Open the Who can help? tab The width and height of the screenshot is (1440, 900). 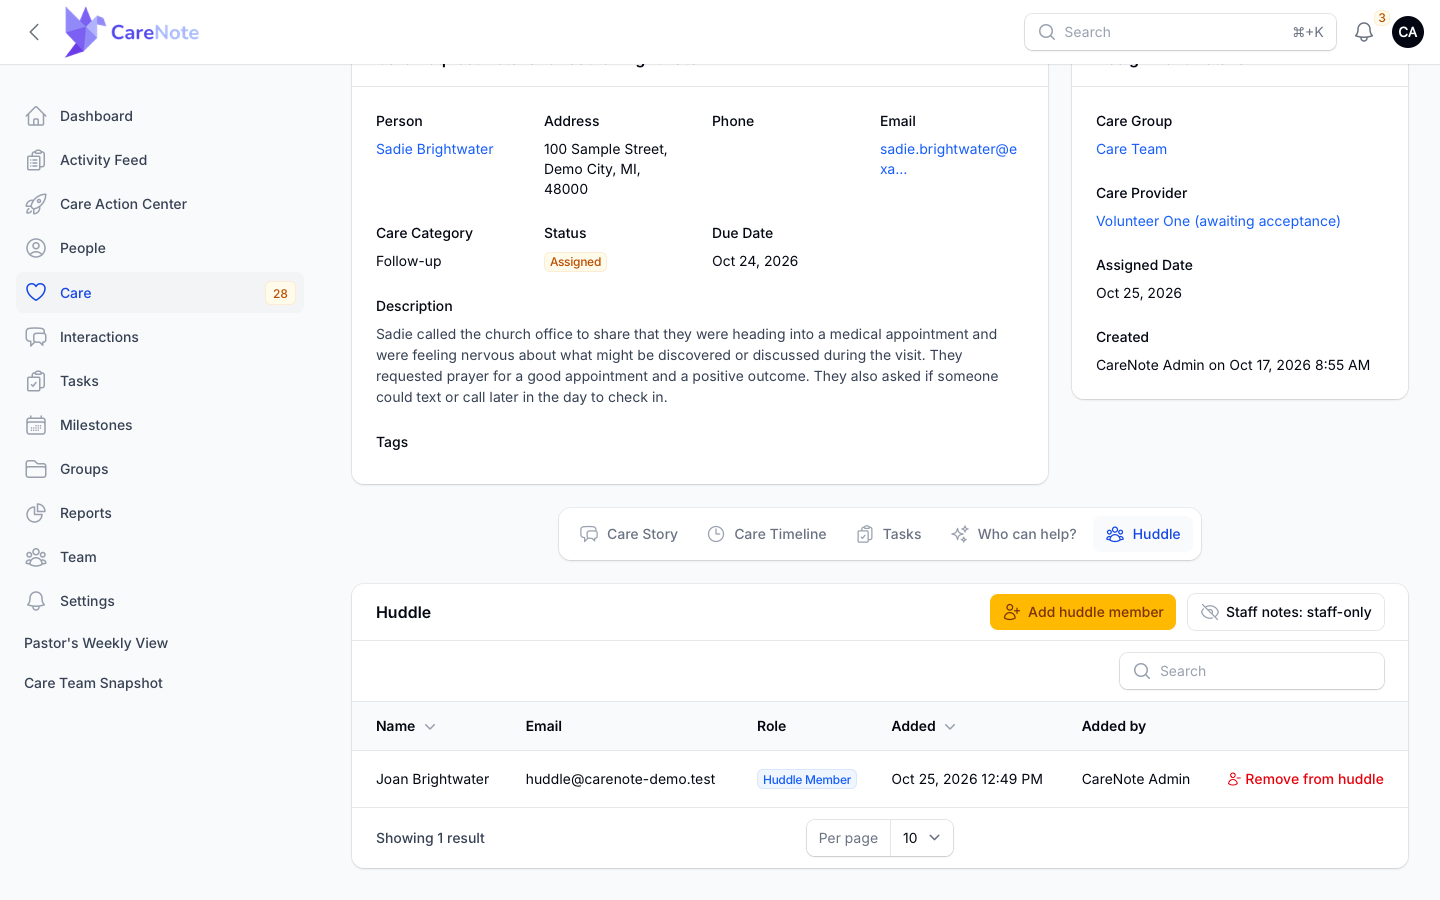pyautogui.click(x=1014, y=534)
